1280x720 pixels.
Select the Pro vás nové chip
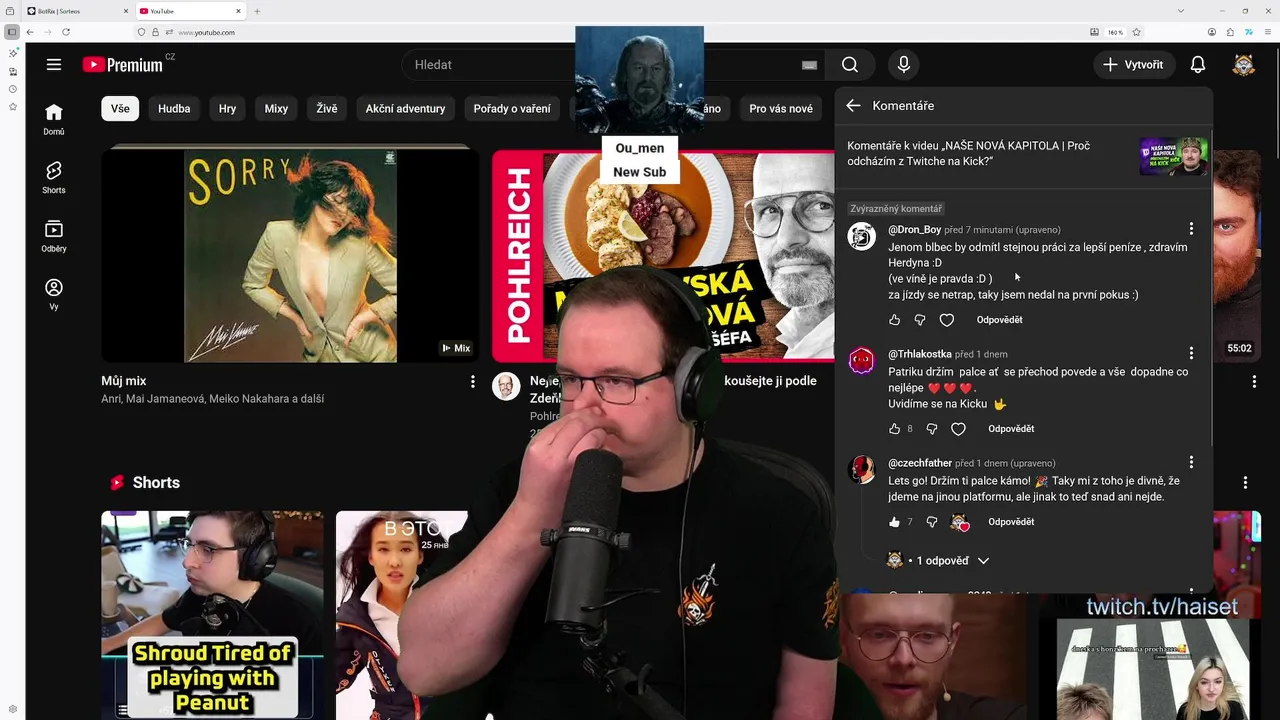coord(781,108)
